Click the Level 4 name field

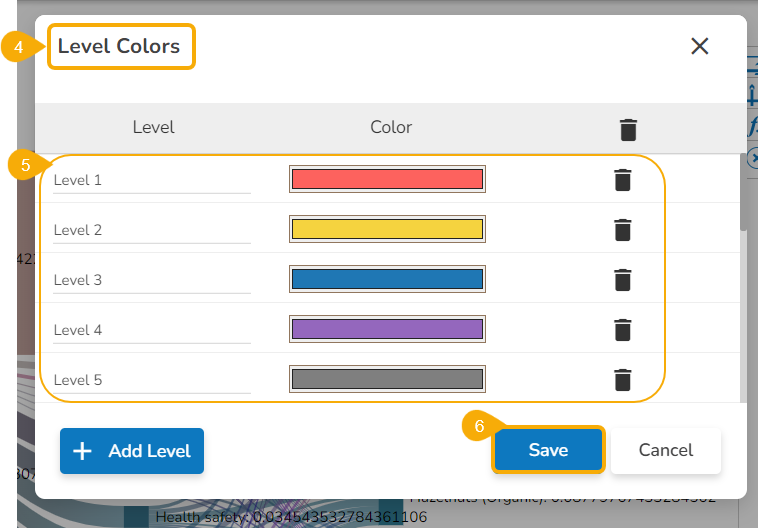click(151, 331)
